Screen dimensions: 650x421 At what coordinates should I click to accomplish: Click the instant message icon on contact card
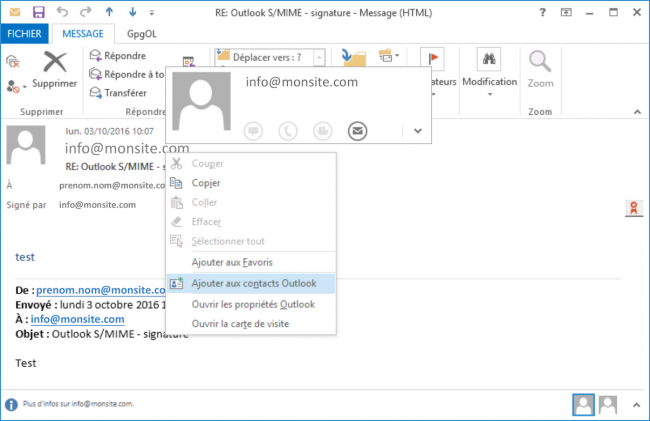click(253, 131)
